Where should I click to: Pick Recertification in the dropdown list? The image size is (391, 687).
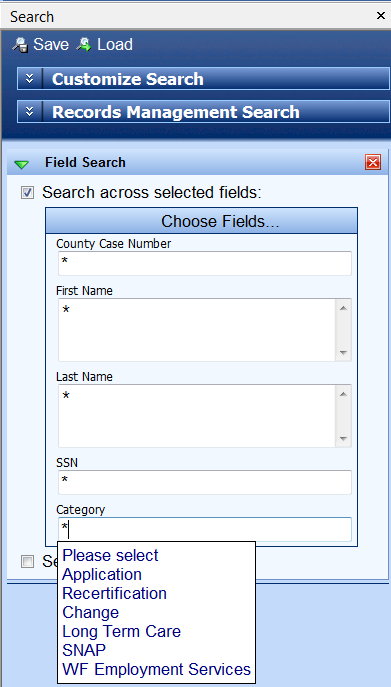pos(114,593)
